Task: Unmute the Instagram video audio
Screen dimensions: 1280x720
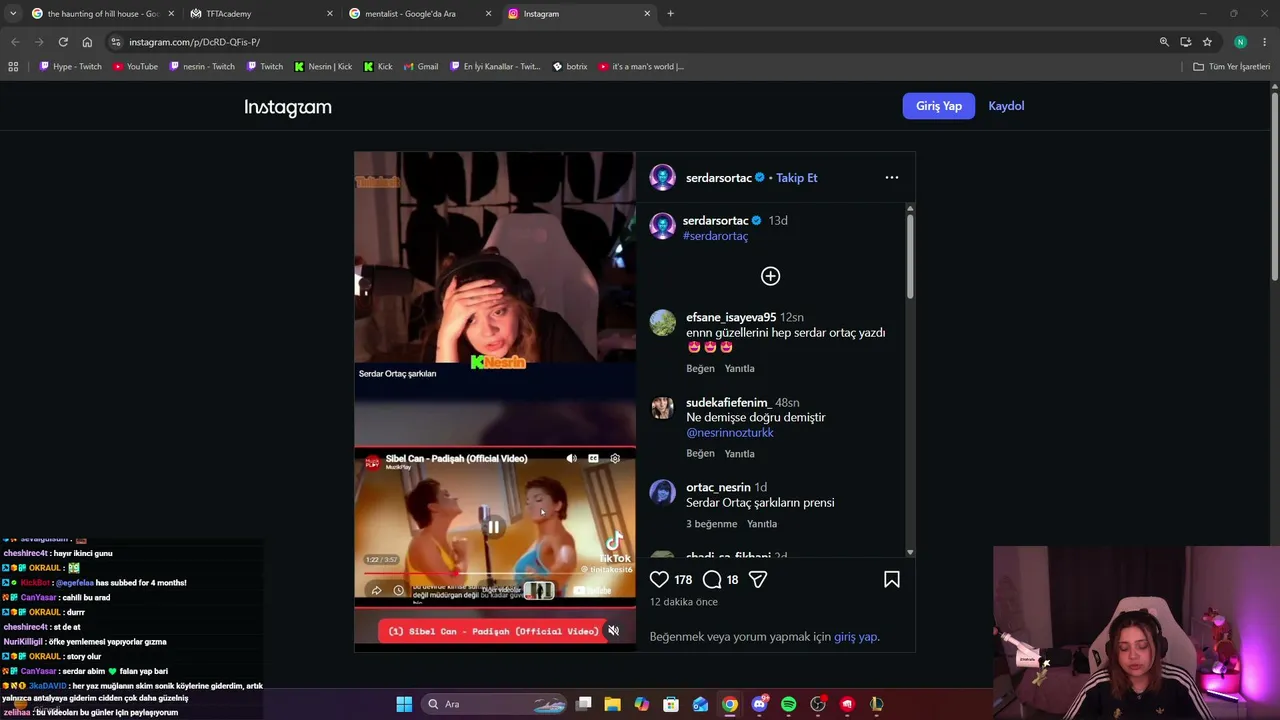Action: click(x=614, y=631)
